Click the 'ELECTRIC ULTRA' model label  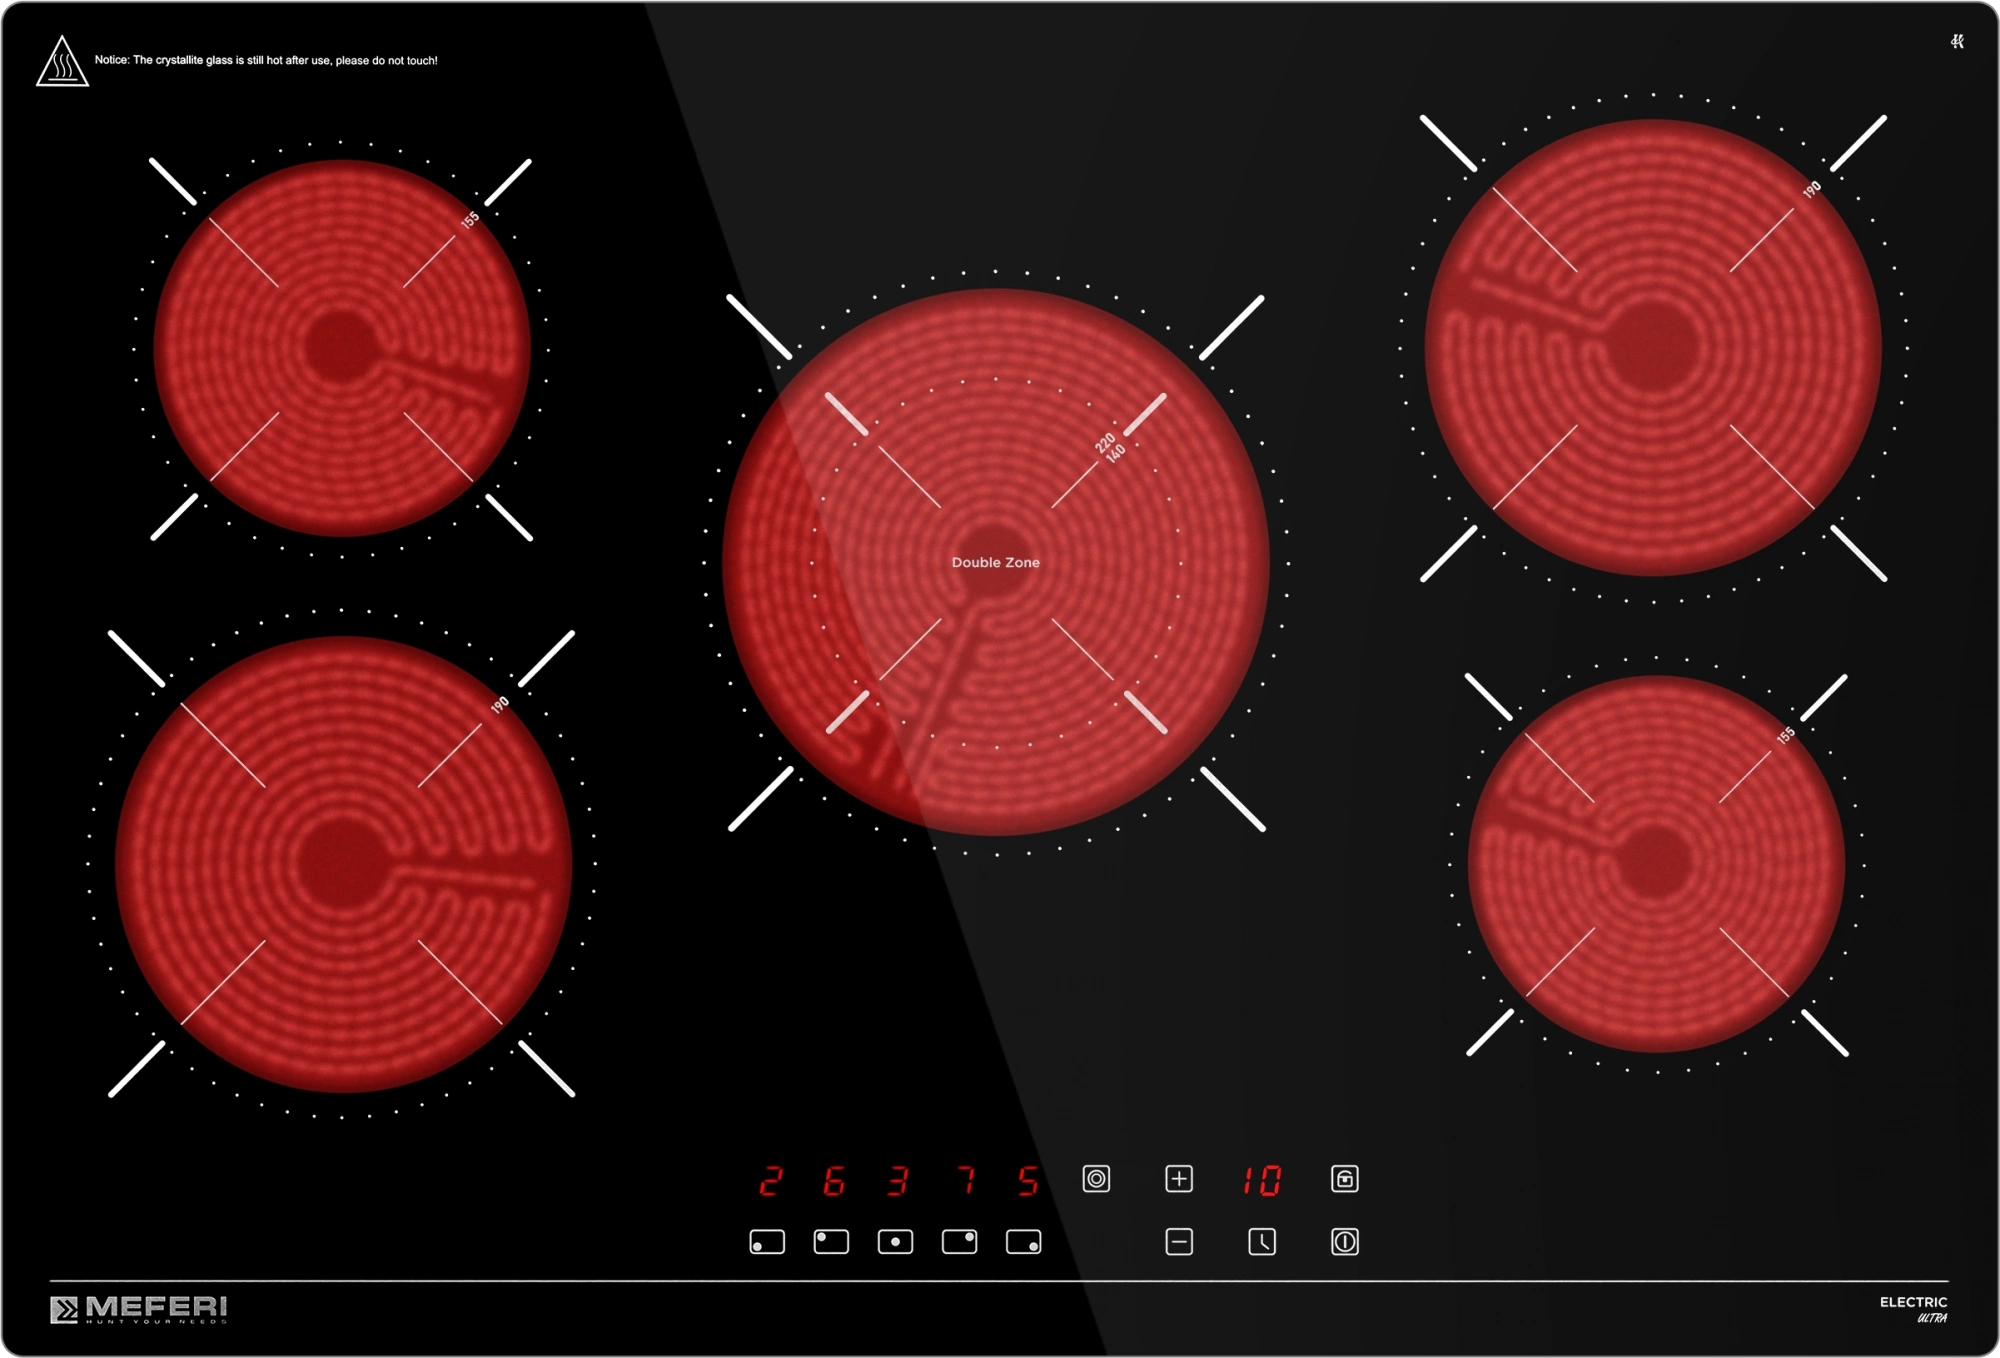click(1913, 1309)
